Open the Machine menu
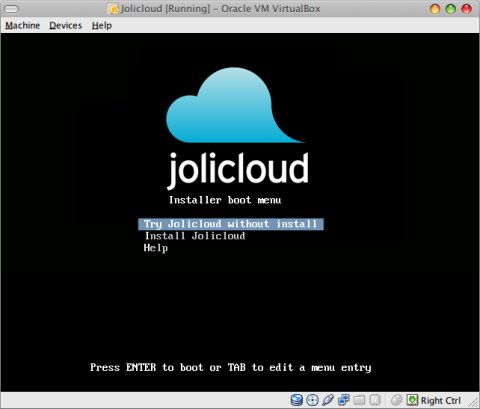Image resolution: width=480 pixels, height=409 pixels. point(22,25)
